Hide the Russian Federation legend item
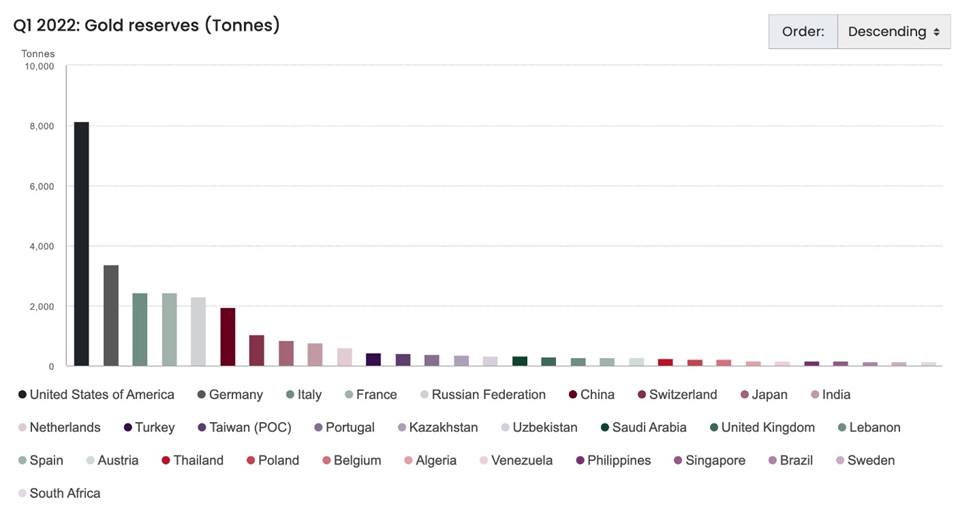The image size is (975, 510). click(x=488, y=395)
